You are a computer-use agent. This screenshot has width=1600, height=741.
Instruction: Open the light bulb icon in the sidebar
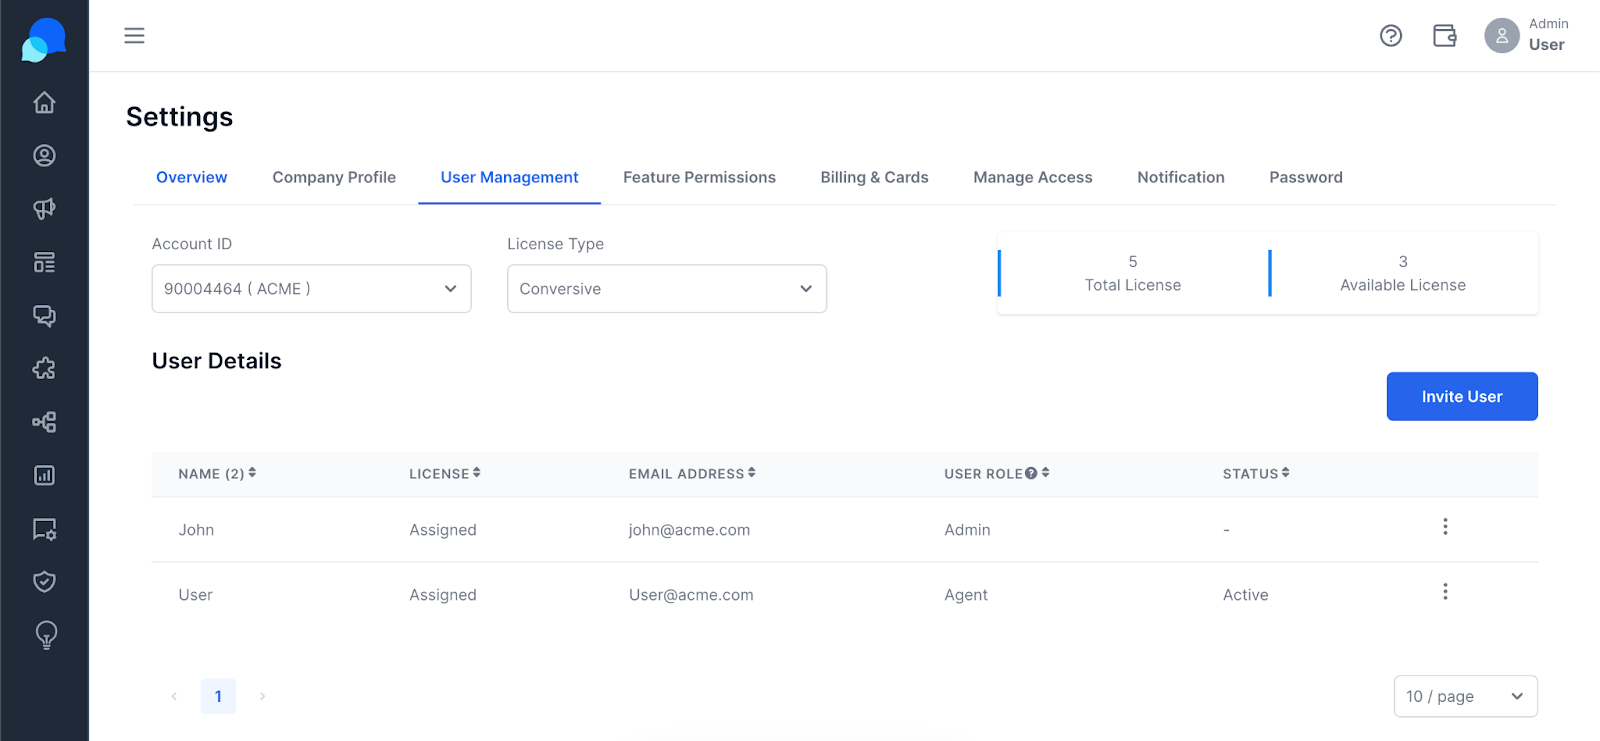point(46,635)
